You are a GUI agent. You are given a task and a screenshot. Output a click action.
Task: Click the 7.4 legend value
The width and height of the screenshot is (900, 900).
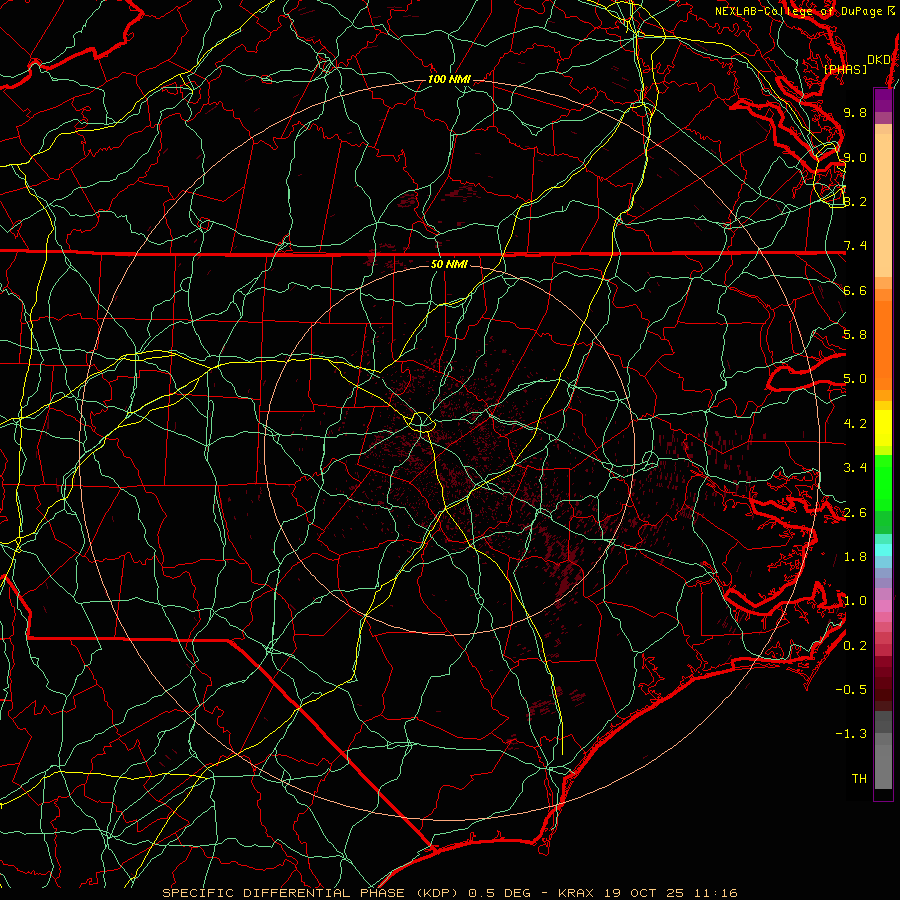point(855,246)
